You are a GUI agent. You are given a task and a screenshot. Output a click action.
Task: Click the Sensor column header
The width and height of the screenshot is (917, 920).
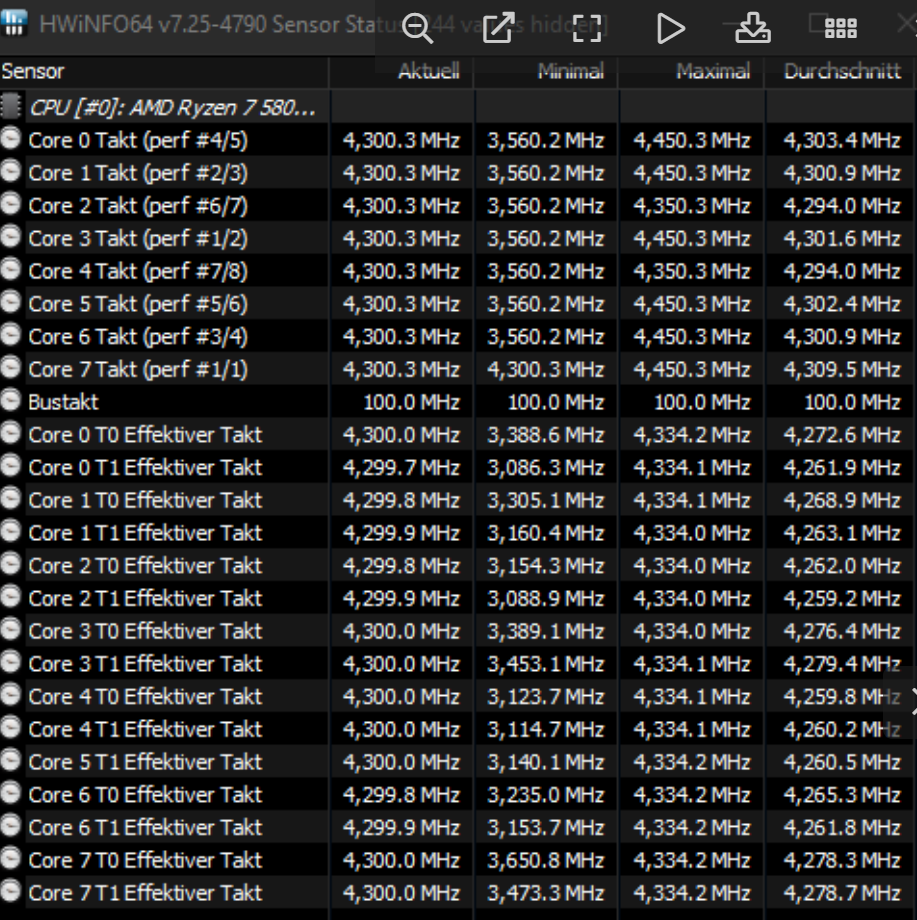(x=164, y=72)
